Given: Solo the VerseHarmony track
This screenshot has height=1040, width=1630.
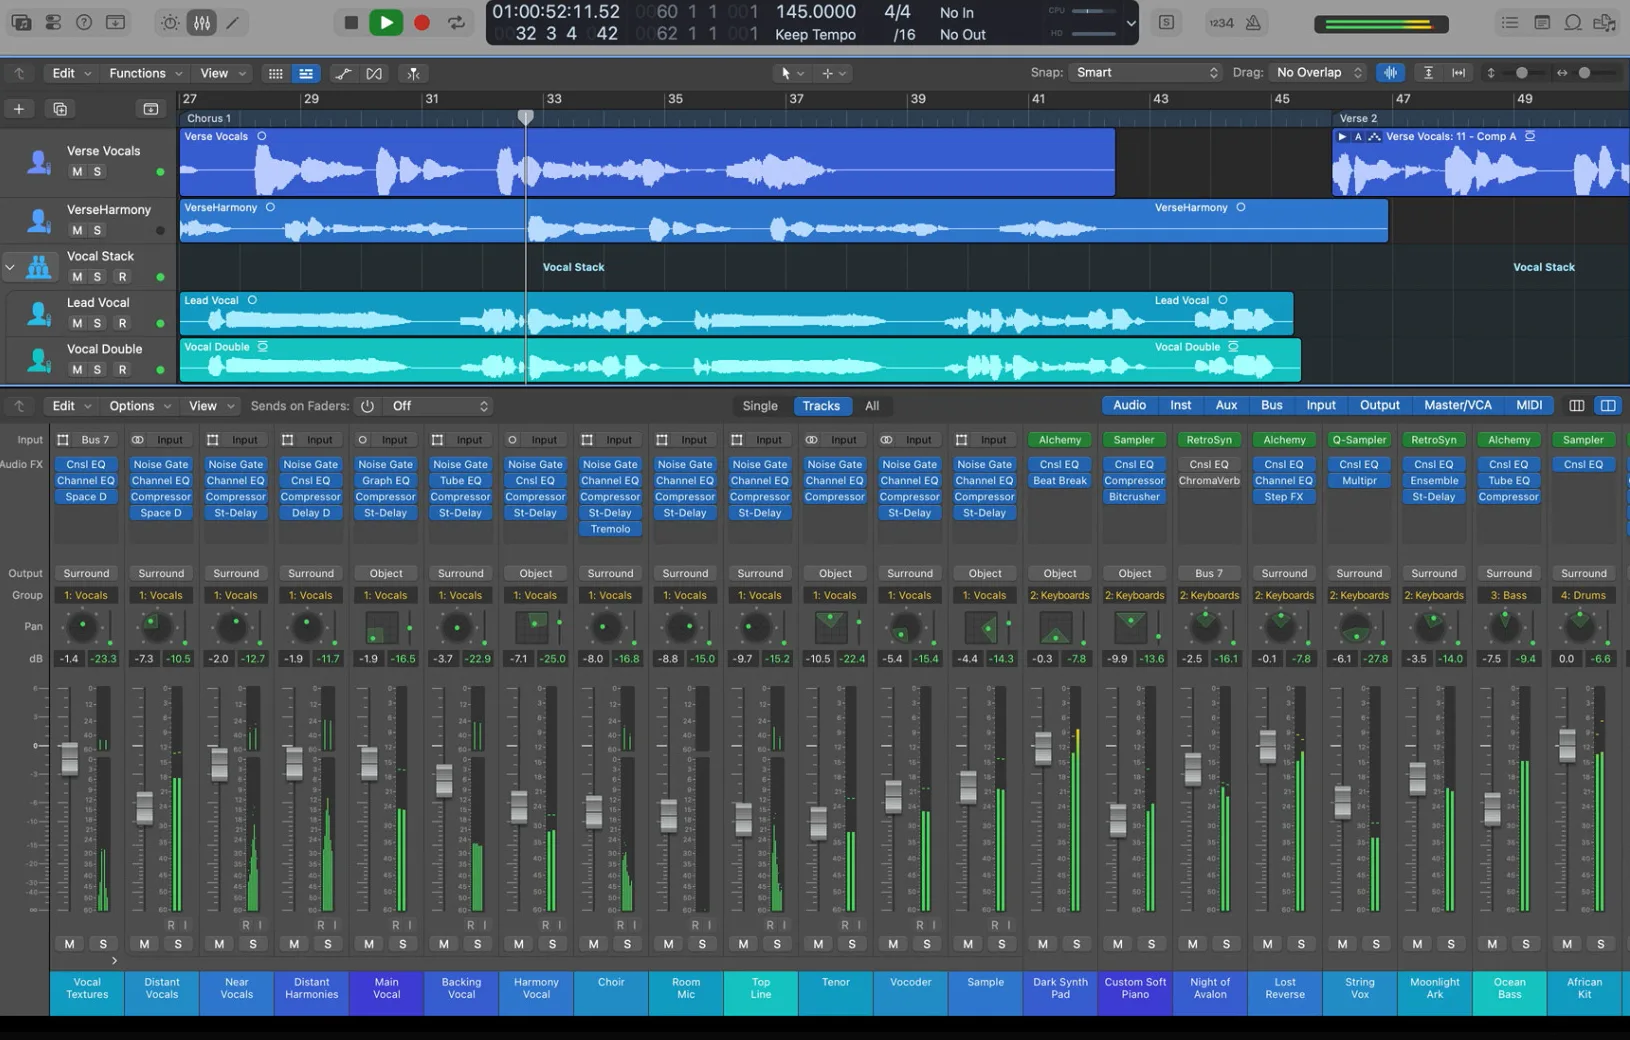Looking at the screenshot, I should (97, 230).
